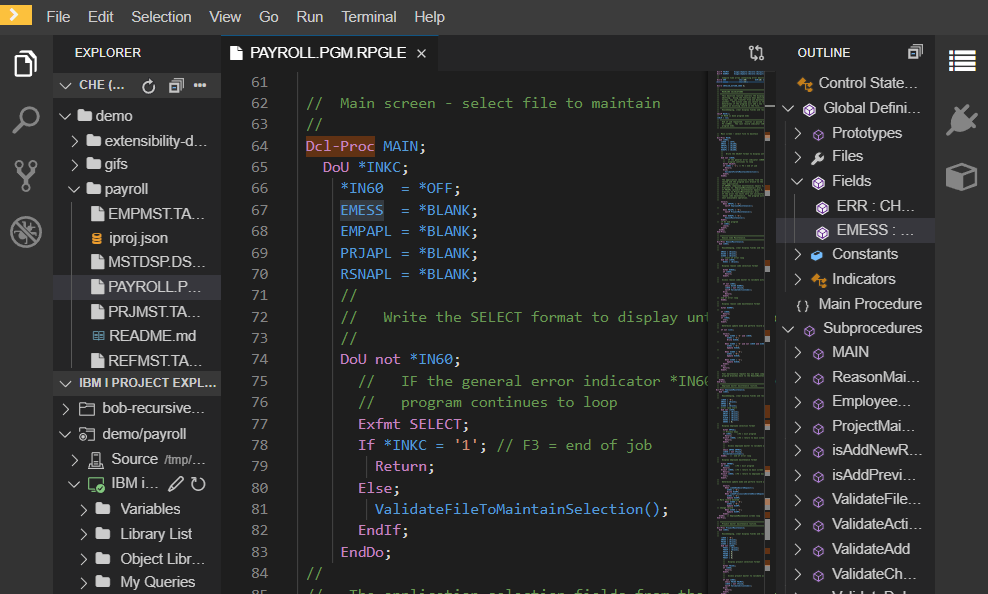Expand the Object Libr... folder

click(x=83, y=559)
